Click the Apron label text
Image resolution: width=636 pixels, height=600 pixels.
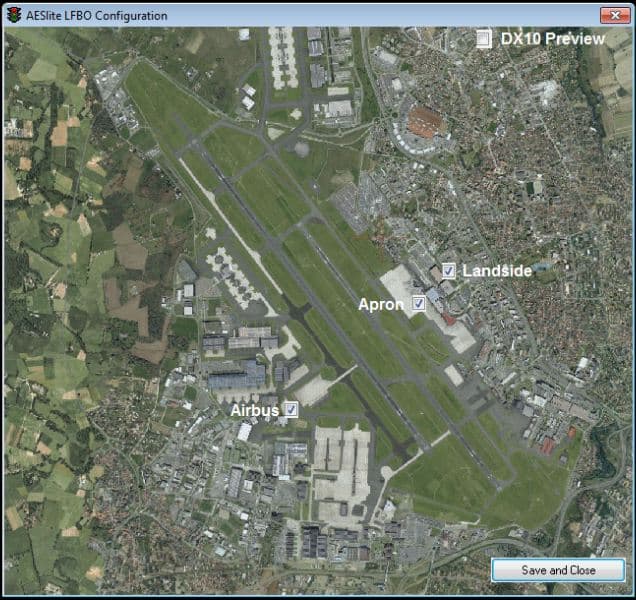381,304
